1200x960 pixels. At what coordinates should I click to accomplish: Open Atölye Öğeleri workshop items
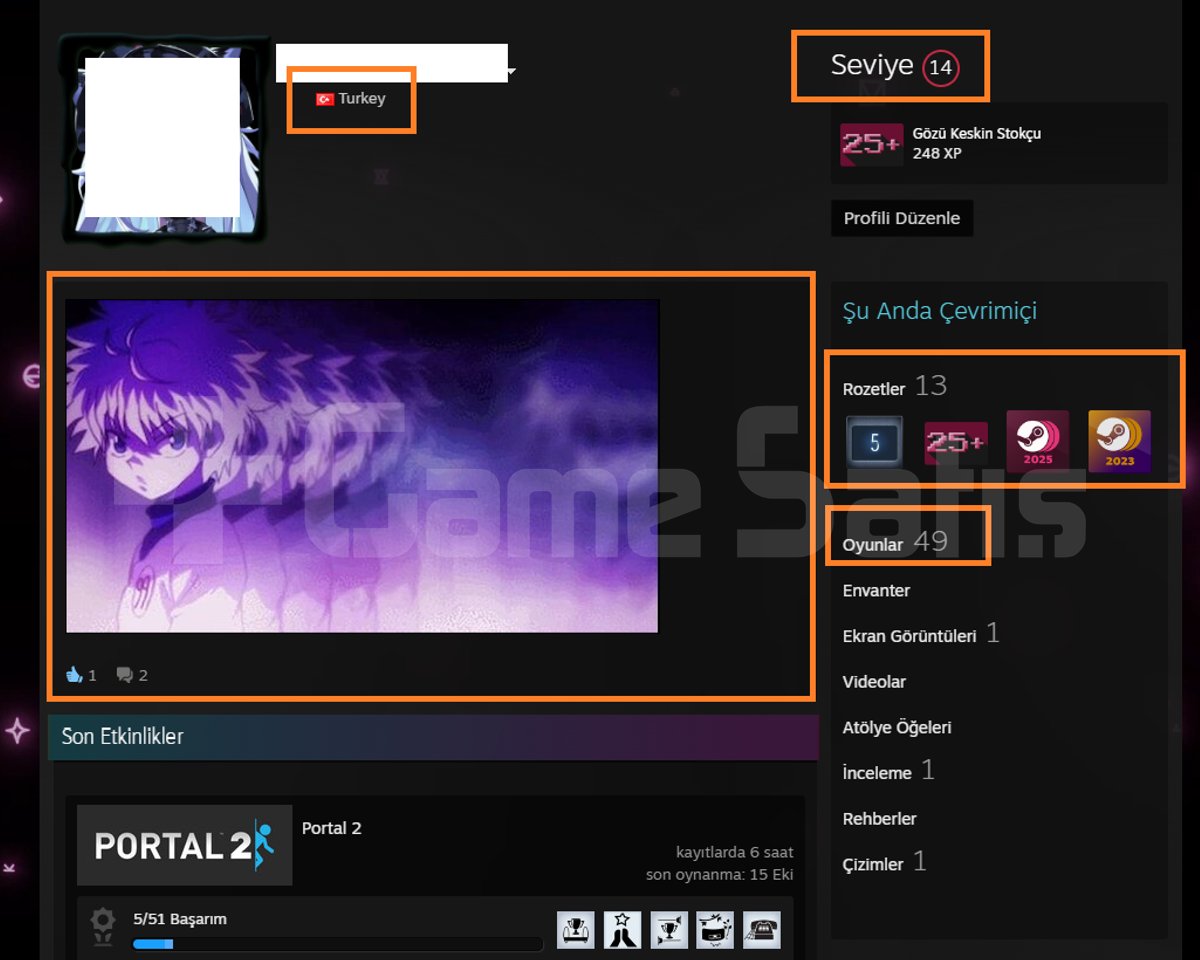click(897, 728)
